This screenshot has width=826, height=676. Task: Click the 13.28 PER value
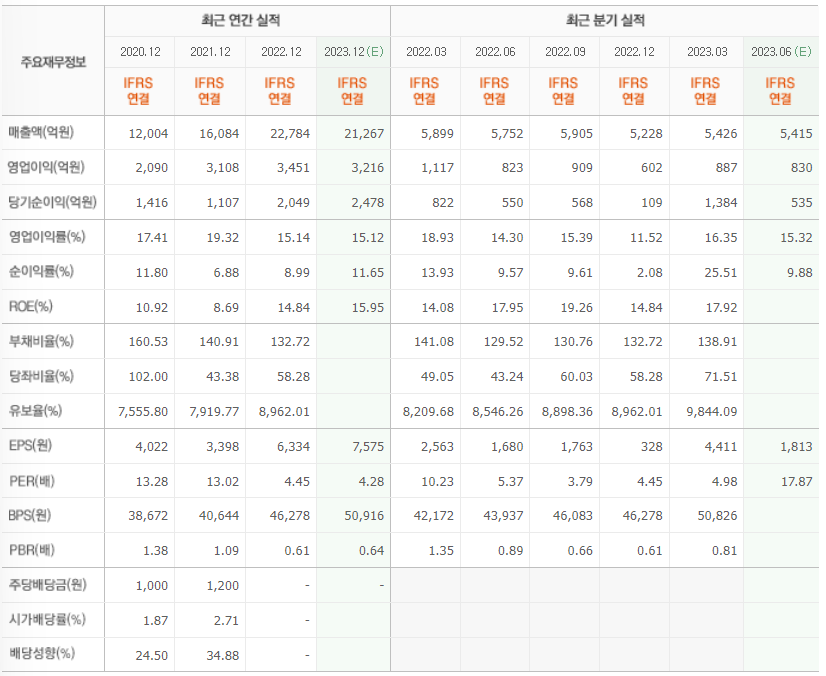coord(152,482)
